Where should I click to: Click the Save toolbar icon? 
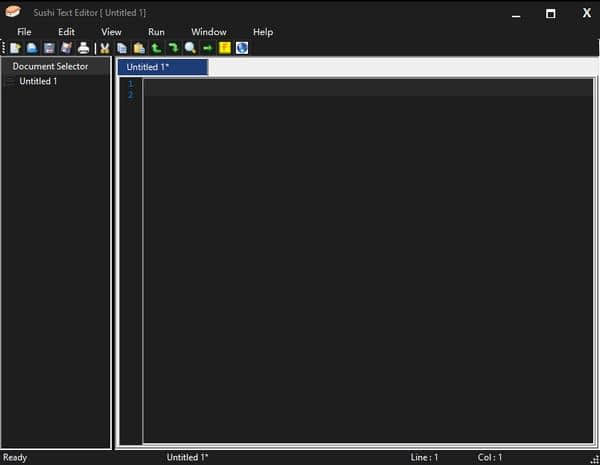[x=49, y=48]
